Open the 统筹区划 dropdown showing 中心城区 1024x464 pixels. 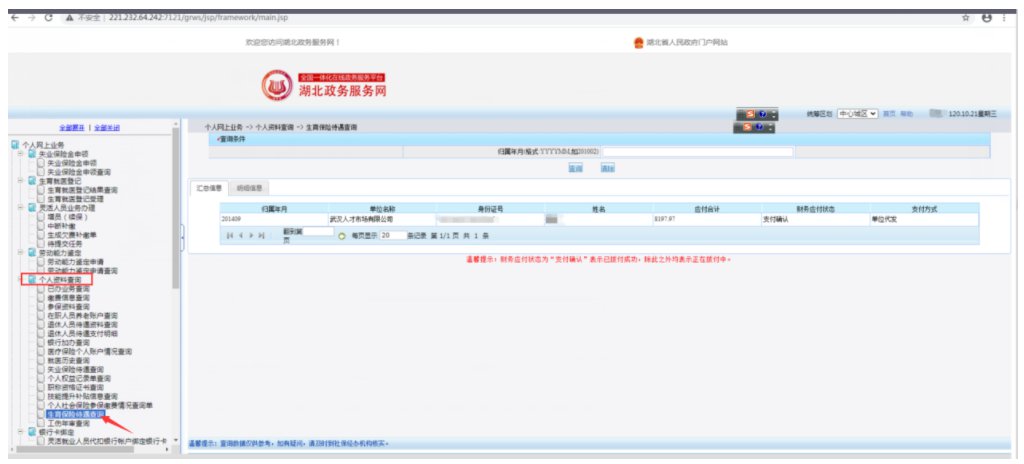tap(857, 114)
